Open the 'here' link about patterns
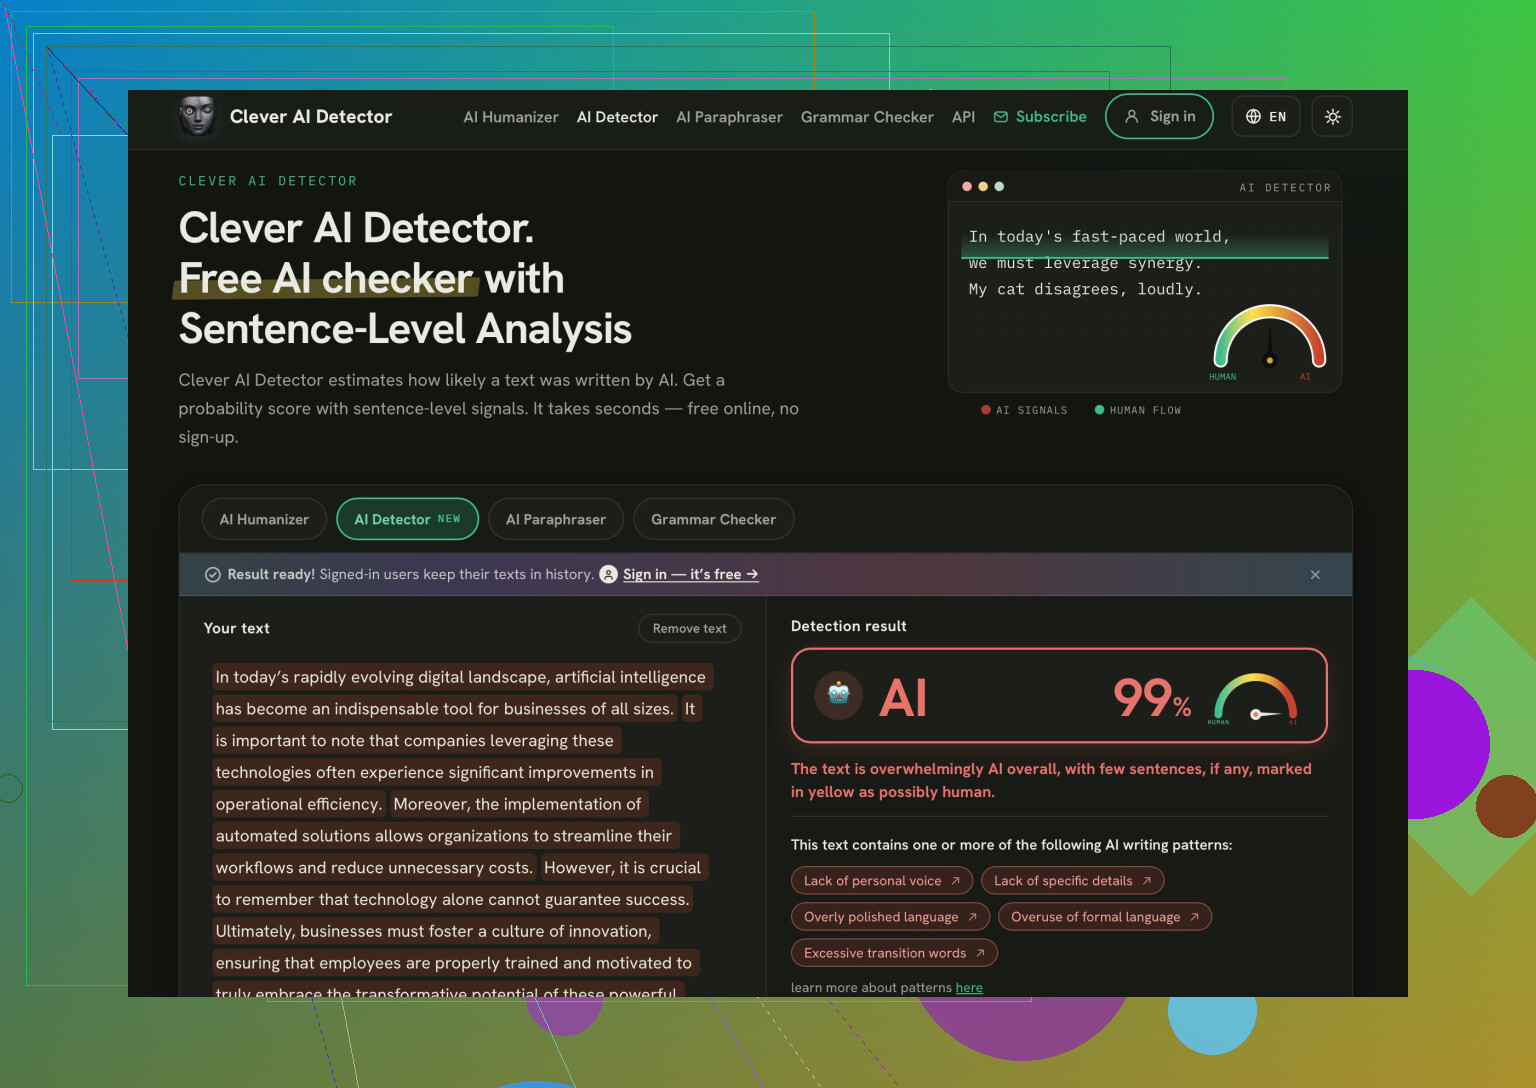This screenshot has height=1088, width=1536. [x=969, y=988]
